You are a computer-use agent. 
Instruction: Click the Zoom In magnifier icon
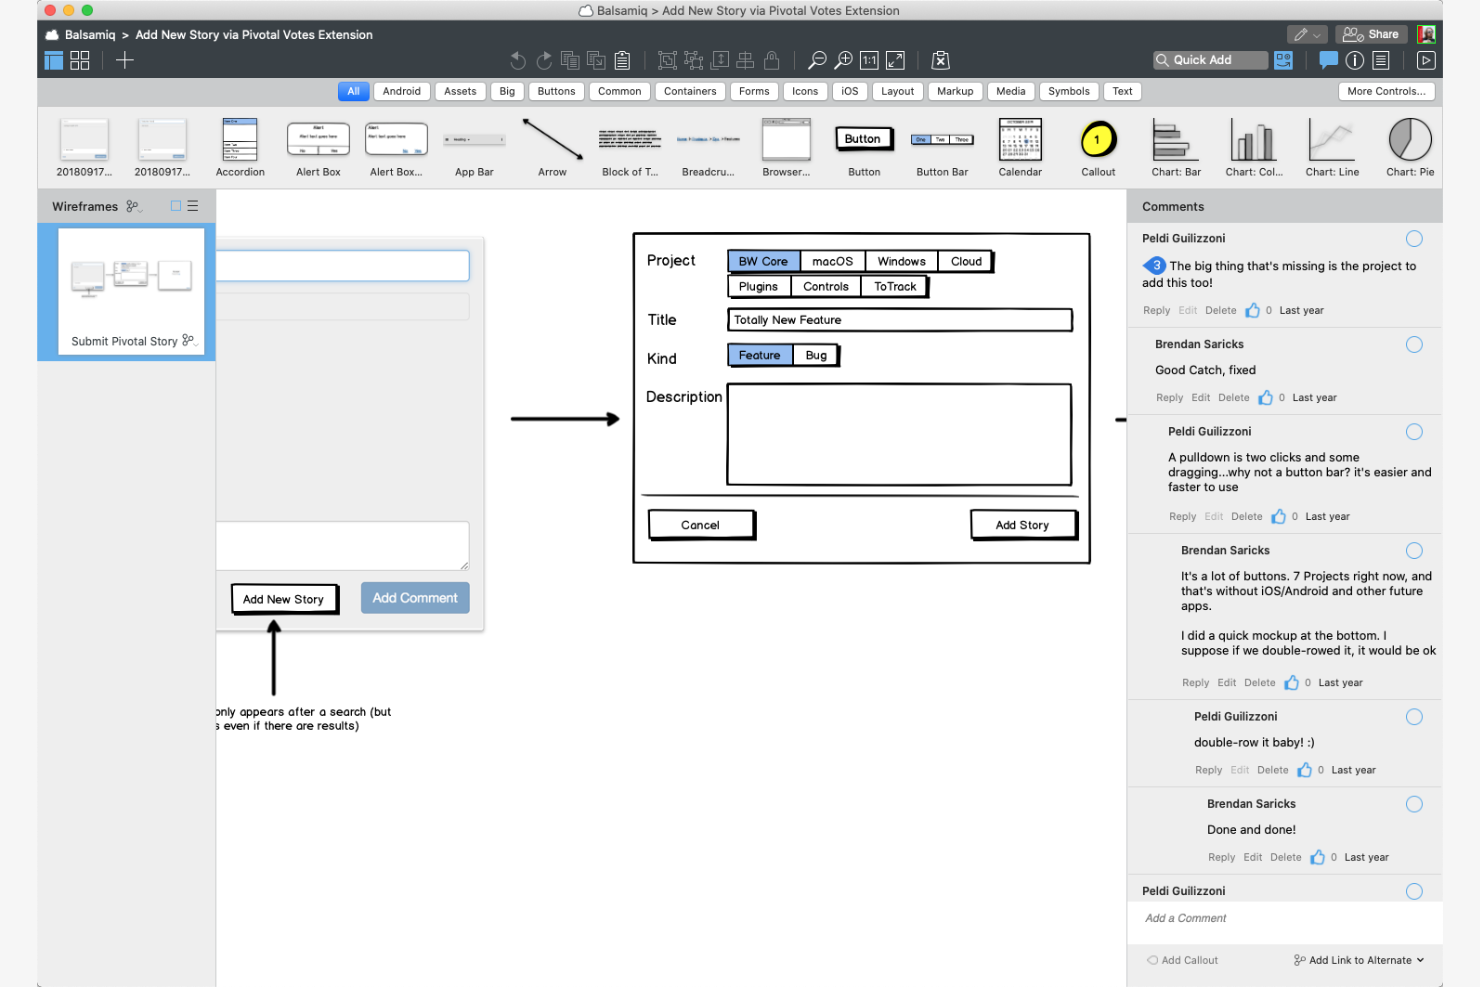coord(843,61)
